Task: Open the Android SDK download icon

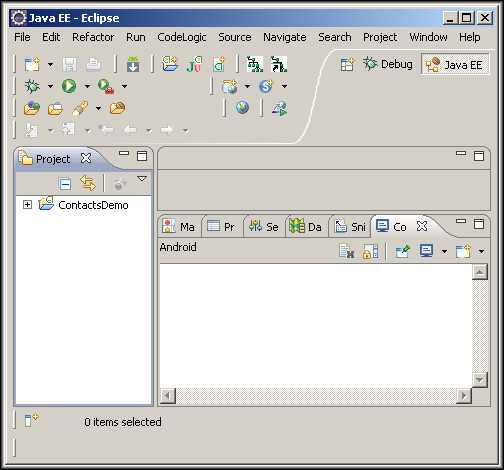Action: [133, 64]
